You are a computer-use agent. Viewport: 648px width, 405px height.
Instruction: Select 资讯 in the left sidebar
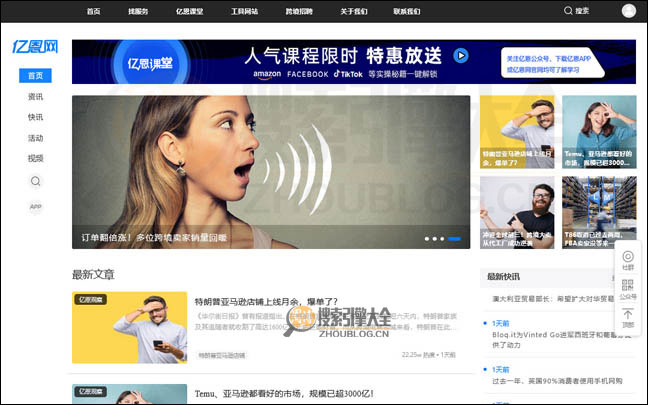(x=36, y=97)
